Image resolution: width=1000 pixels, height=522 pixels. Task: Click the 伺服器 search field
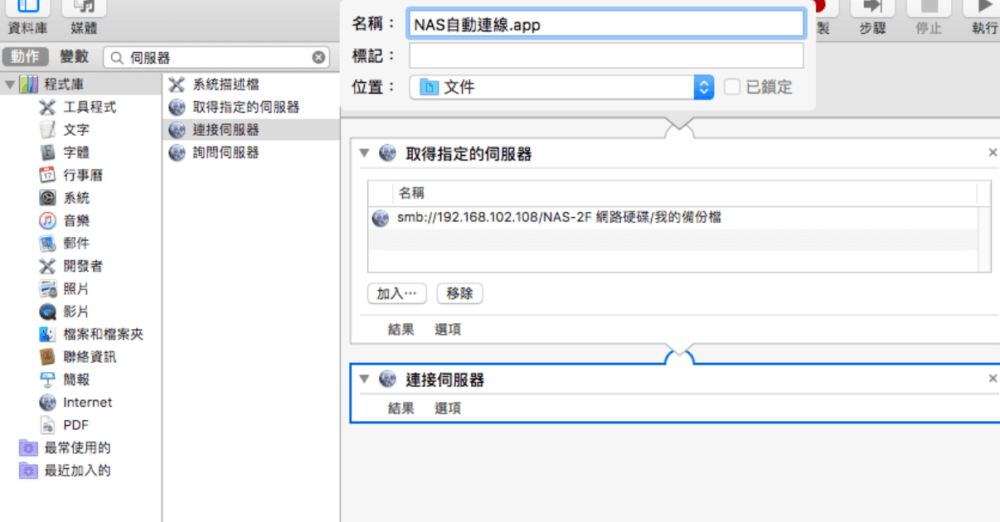217,57
